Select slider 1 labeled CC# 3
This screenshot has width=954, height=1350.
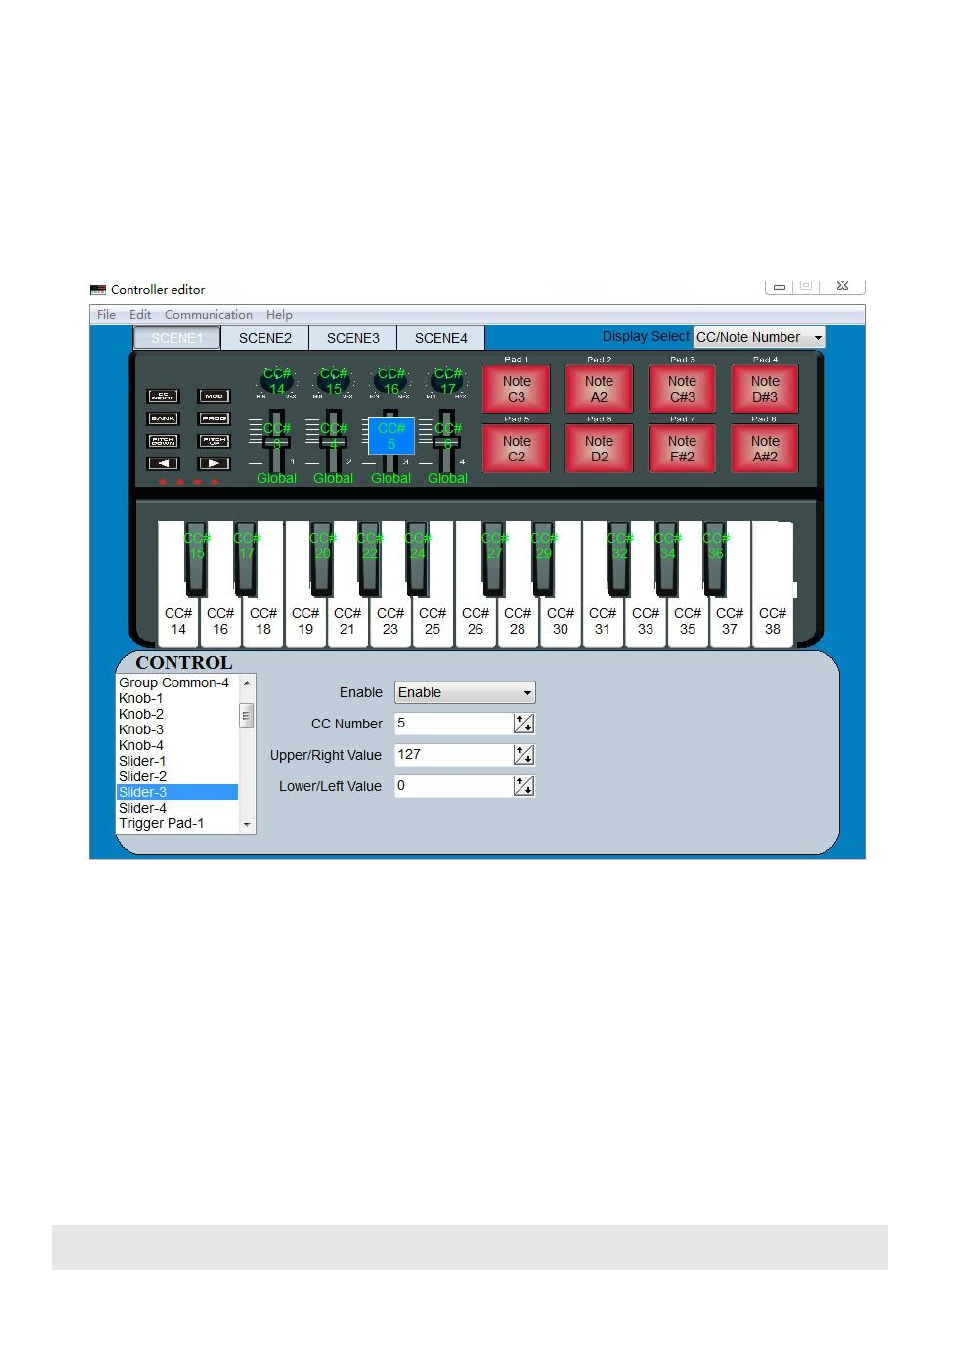277,440
